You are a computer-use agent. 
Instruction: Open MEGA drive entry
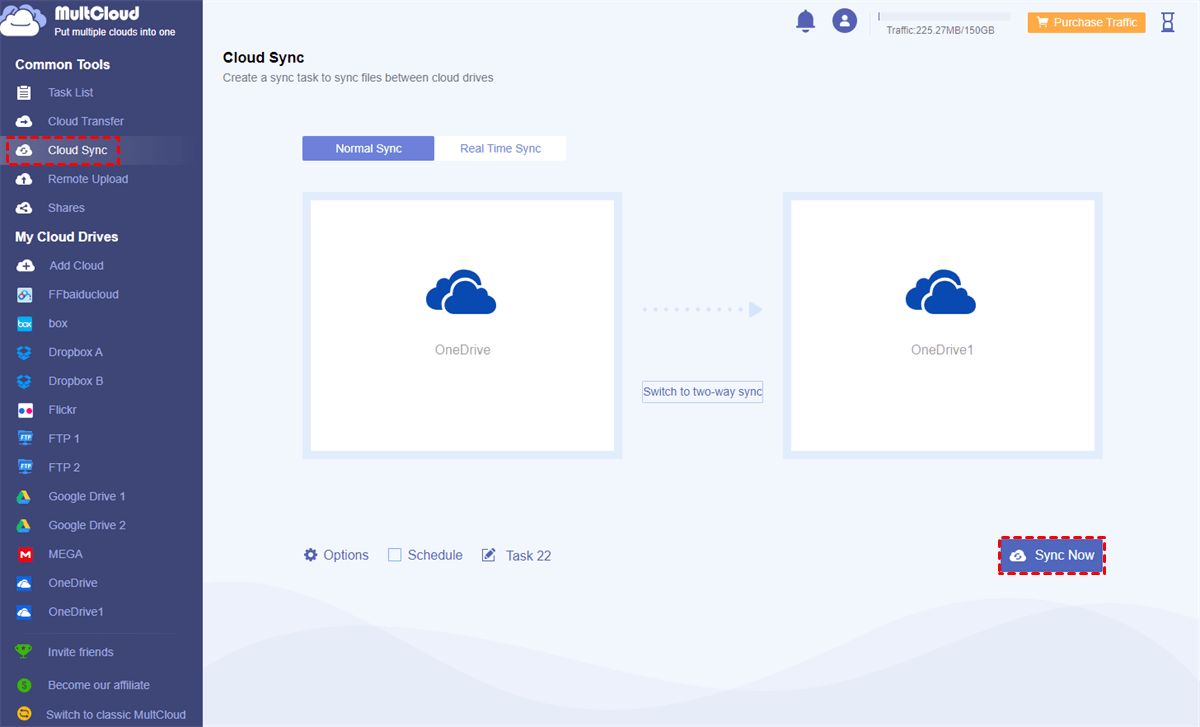(x=65, y=554)
